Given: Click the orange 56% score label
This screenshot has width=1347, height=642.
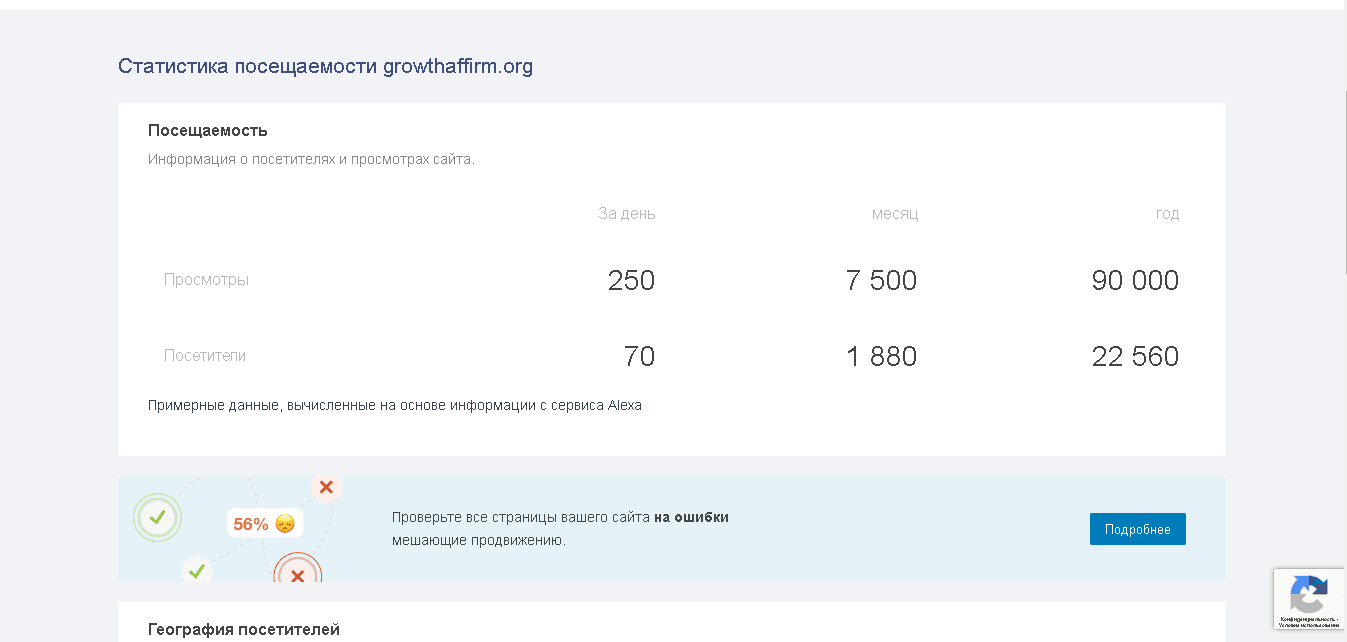Looking at the screenshot, I should [251, 524].
